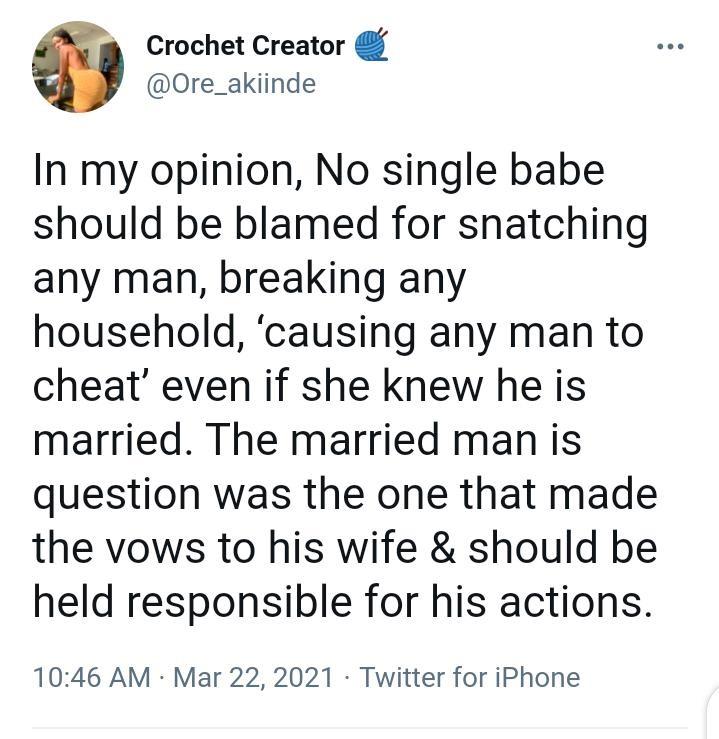Click the word "household" in the tweet
This screenshot has height=739, width=719.
131,332
